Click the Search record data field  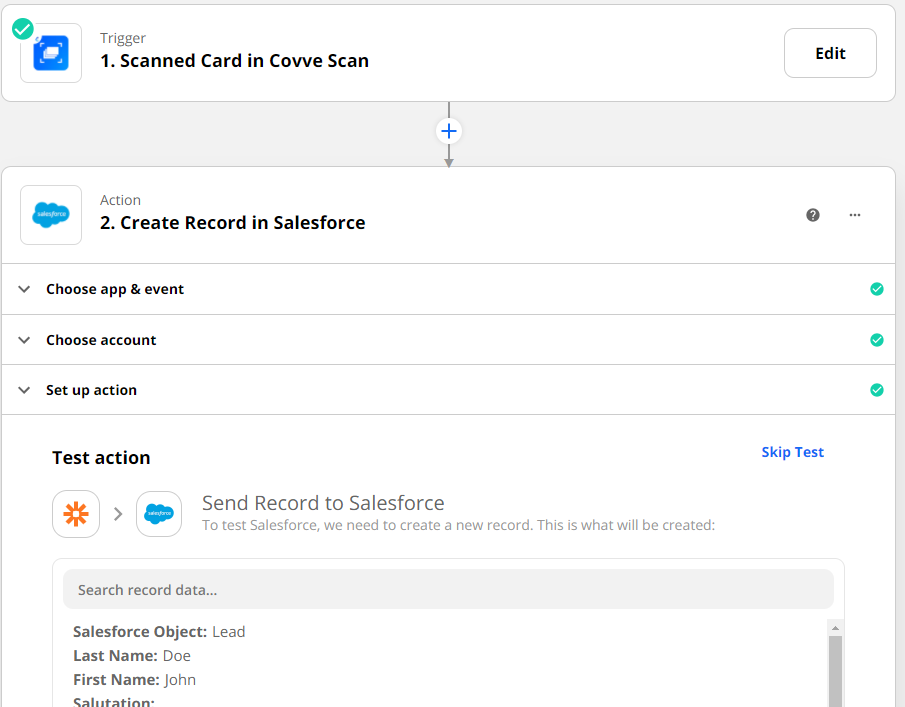[x=448, y=590]
